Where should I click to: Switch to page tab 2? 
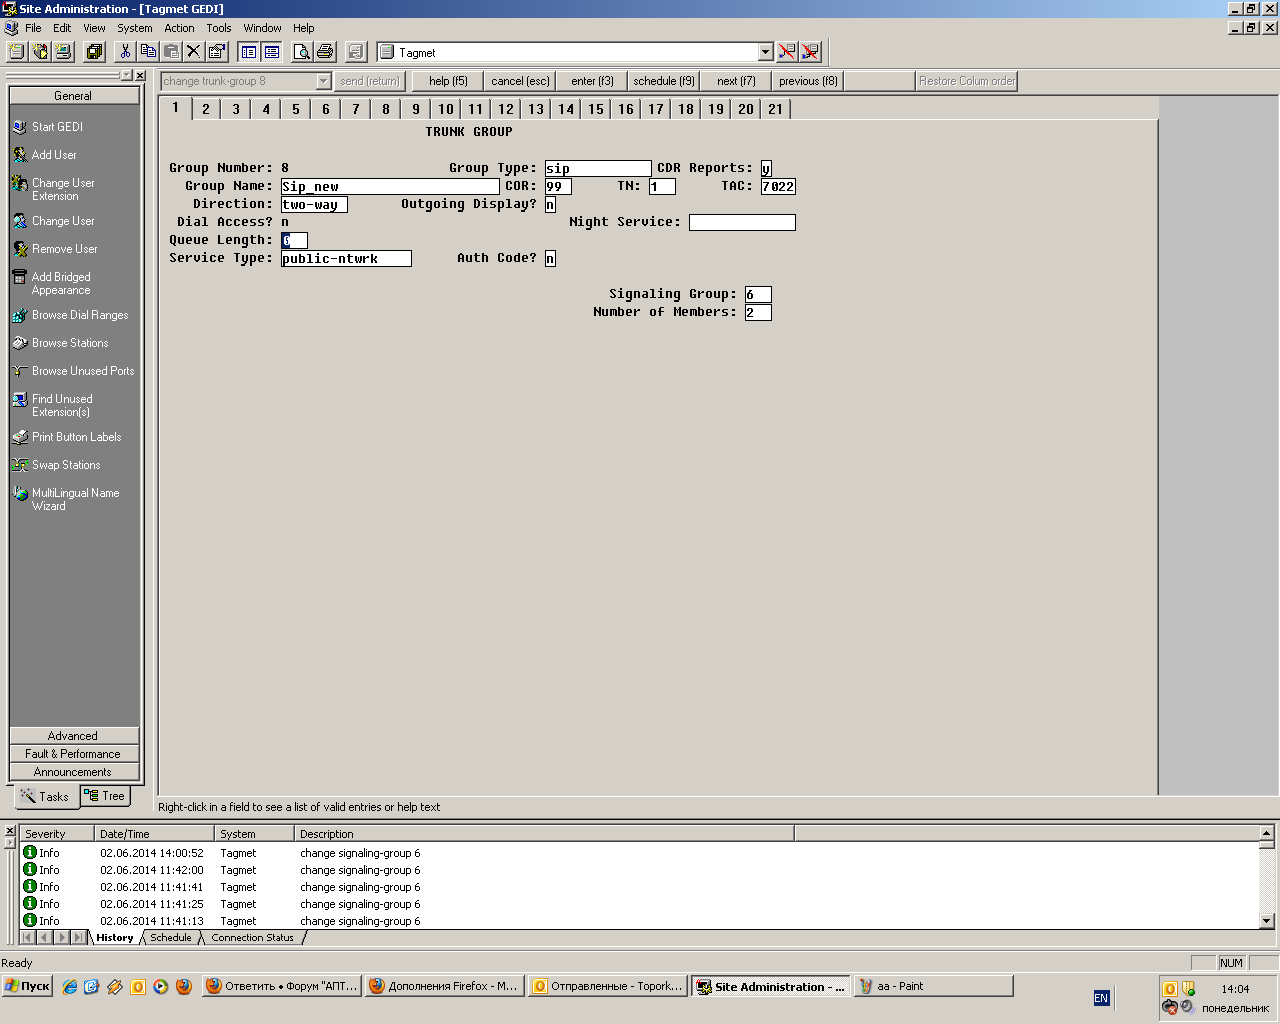click(206, 109)
